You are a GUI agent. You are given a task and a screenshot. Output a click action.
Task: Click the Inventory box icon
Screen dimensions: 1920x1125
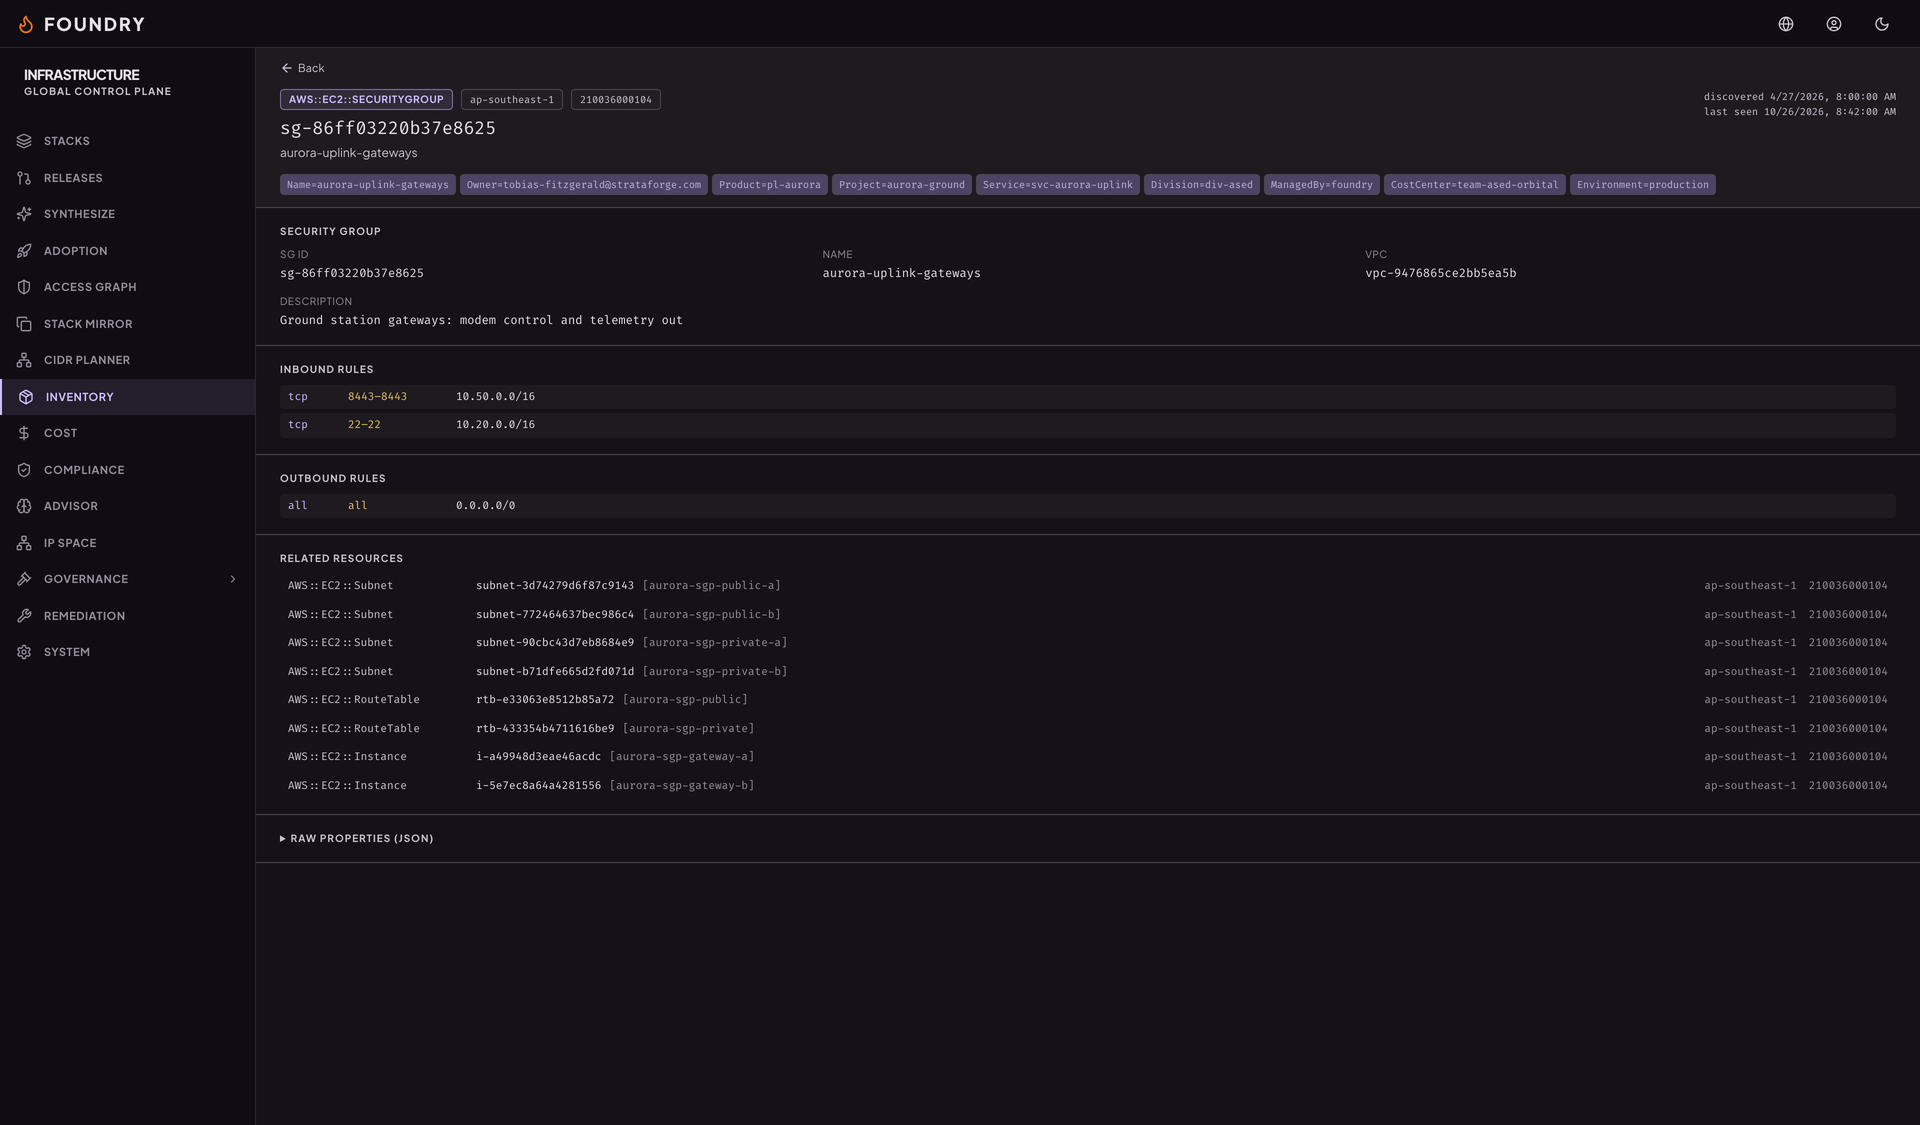tap(26, 397)
